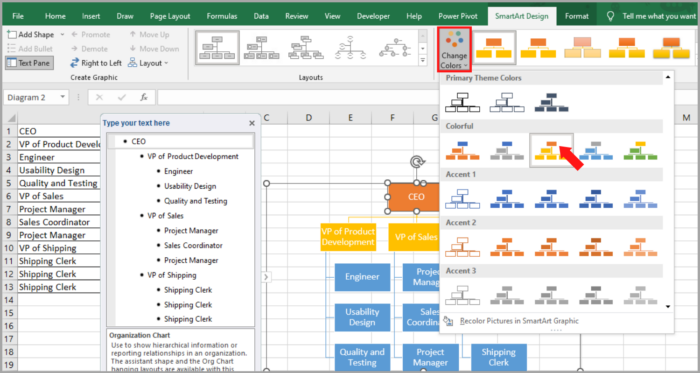The width and height of the screenshot is (700, 373).
Task: Open the File tab
Action: pos(18,16)
